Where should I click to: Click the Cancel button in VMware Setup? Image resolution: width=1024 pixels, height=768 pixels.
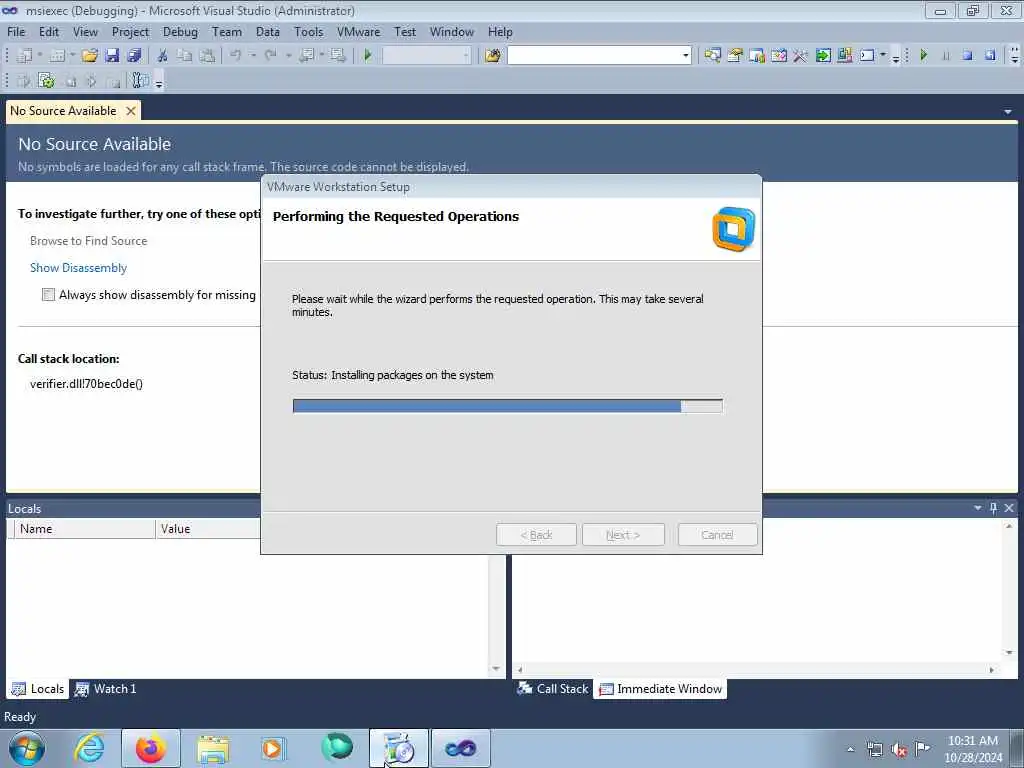(x=717, y=535)
